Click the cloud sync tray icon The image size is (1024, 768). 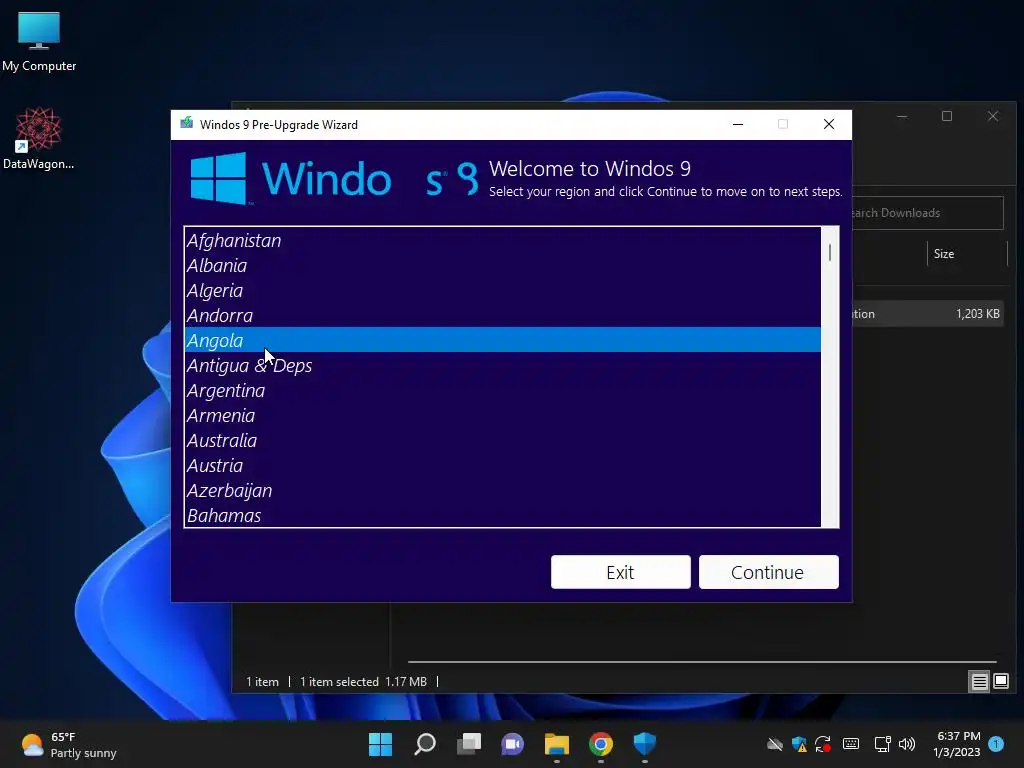pos(775,744)
